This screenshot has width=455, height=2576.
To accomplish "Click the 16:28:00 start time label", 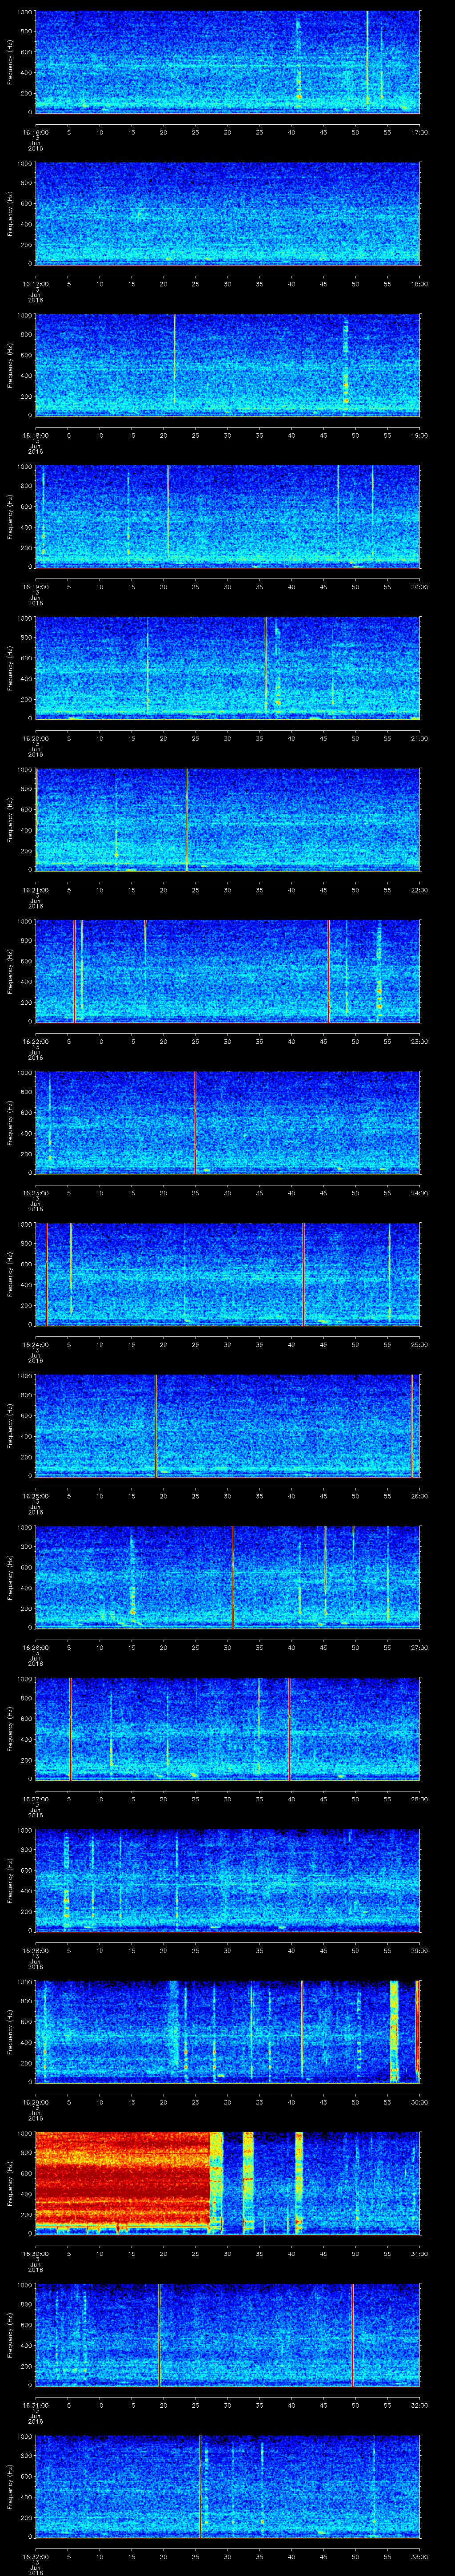I will (35, 1950).
